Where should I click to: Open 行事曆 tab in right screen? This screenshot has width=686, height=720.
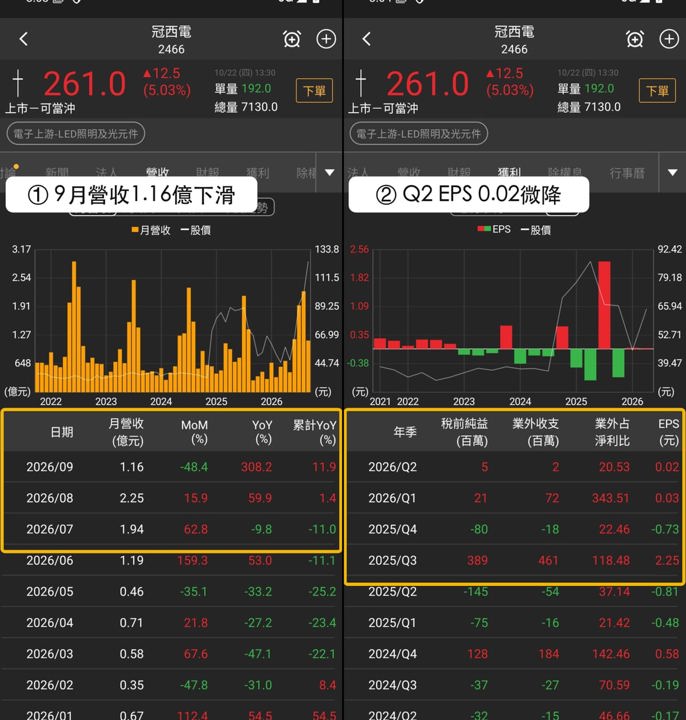tap(627, 172)
